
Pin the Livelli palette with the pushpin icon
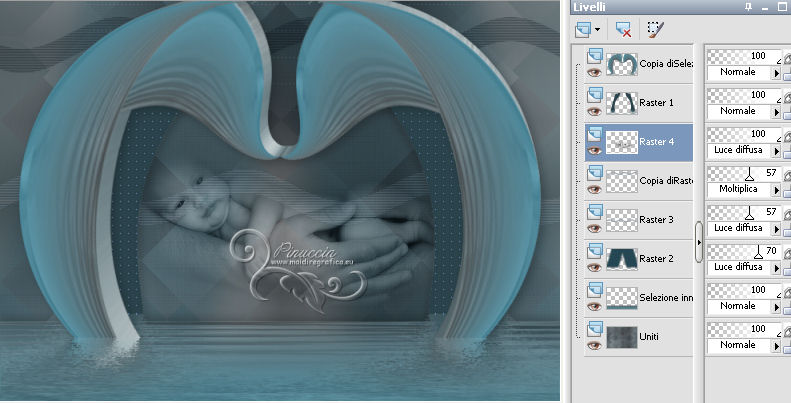tap(748, 7)
